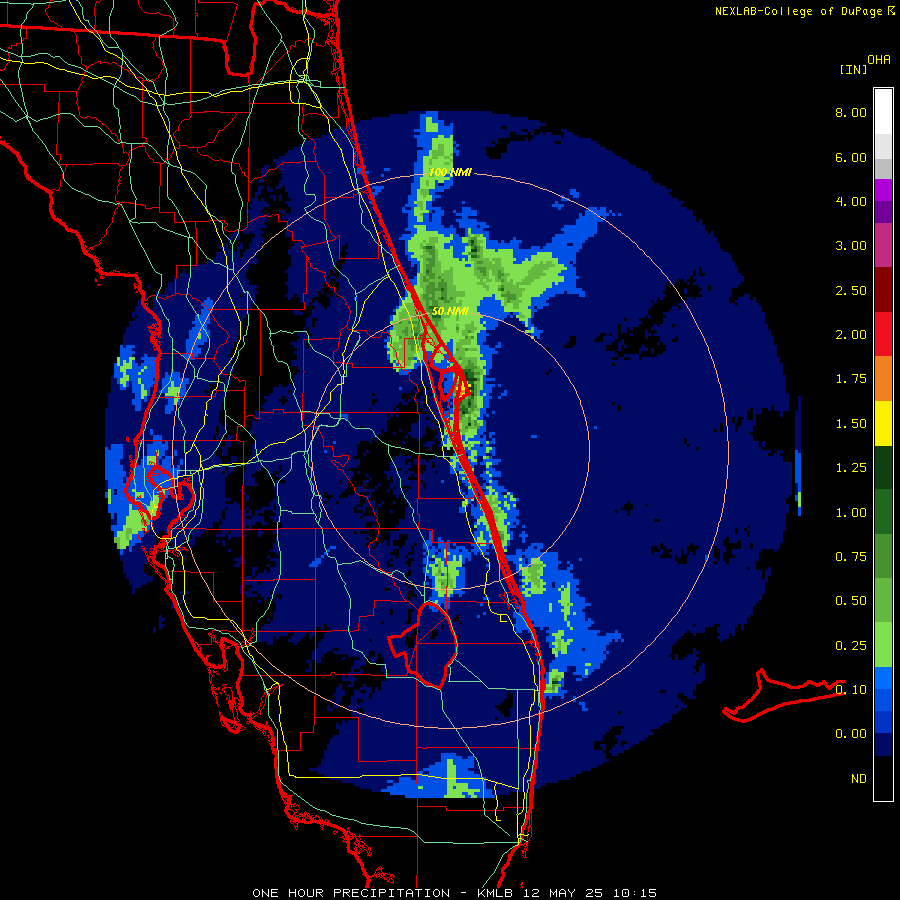Click the Lake Okeechobee outline on map
Viewport: 900px width, 900px height.
pyautogui.click(x=423, y=645)
